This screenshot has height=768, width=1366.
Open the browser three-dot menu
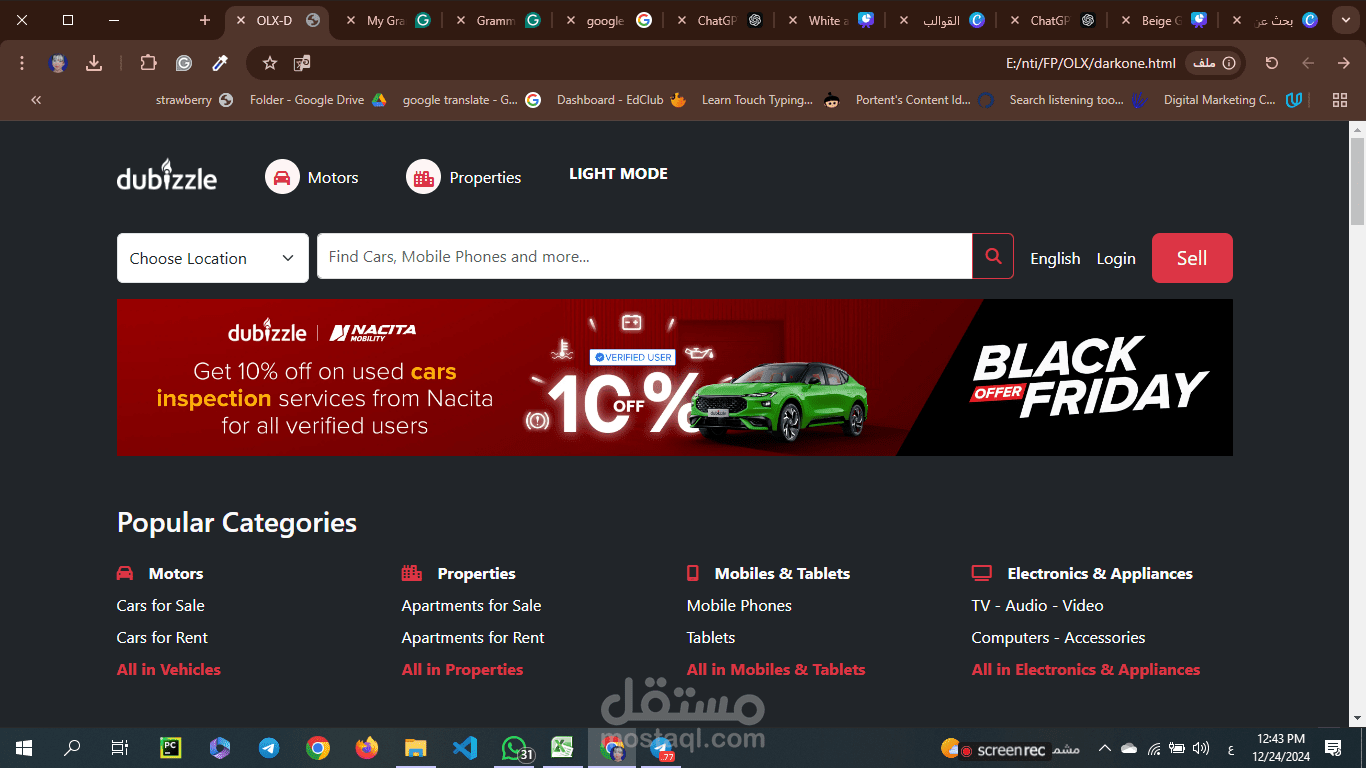click(22, 63)
